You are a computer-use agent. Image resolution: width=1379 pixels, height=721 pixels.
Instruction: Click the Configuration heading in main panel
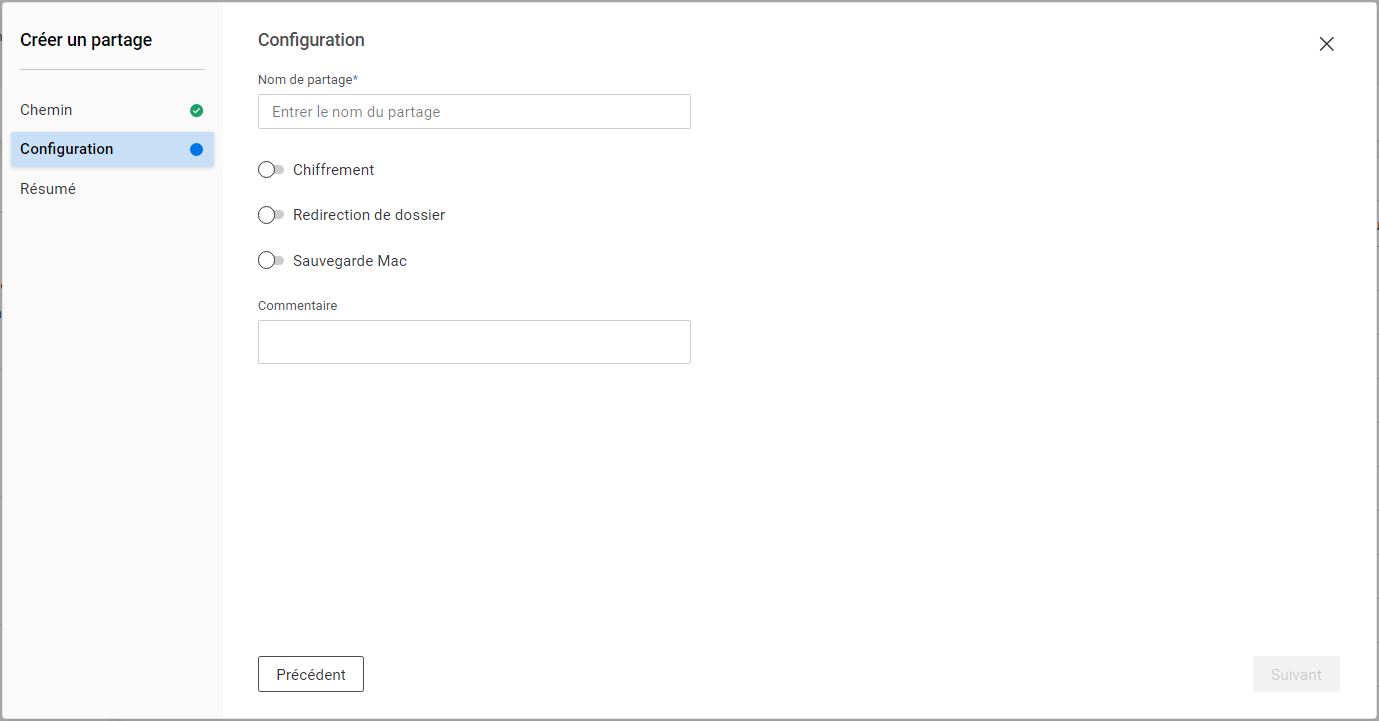click(x=311, y=40)
